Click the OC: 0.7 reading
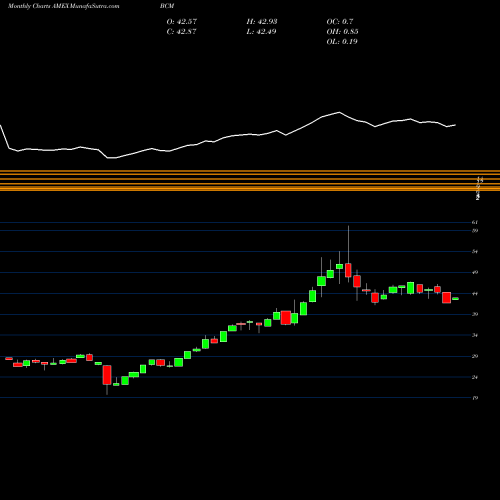 (x=339, y=21)
